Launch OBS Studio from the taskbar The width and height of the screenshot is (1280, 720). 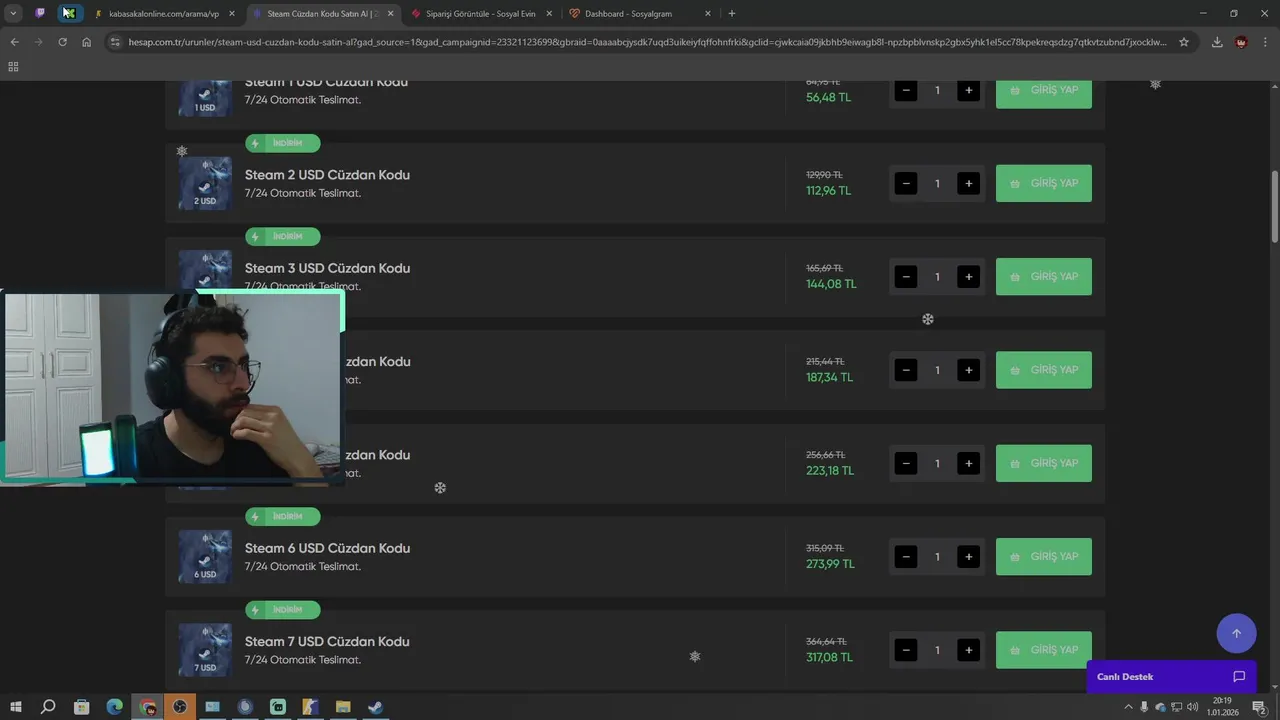click(180, 707)
